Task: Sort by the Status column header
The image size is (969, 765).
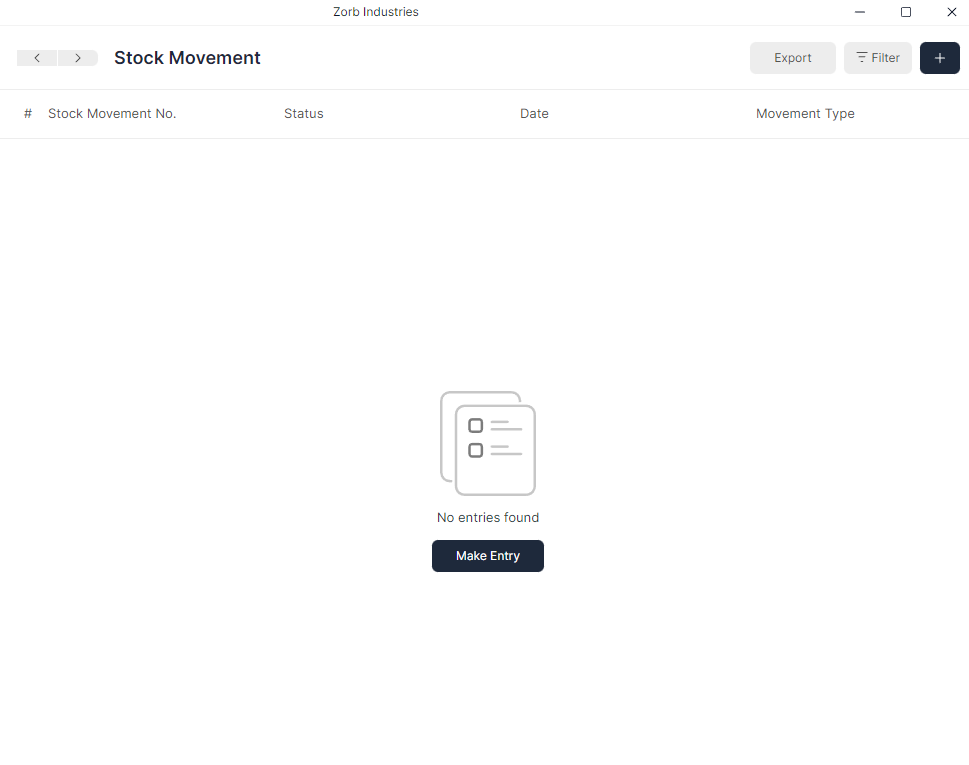Action: pos(303,113)
